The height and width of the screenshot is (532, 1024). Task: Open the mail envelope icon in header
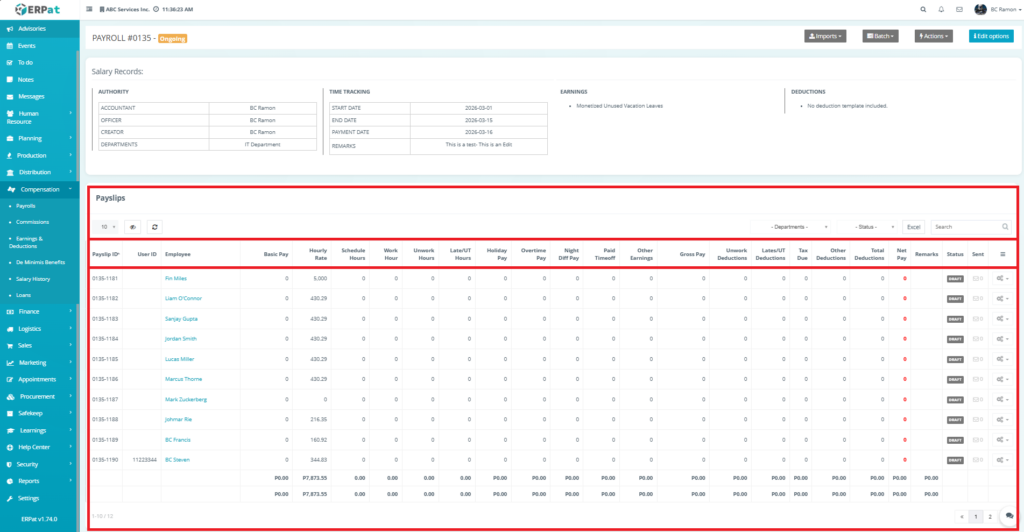pyautogui.click(x=959, y=9)
